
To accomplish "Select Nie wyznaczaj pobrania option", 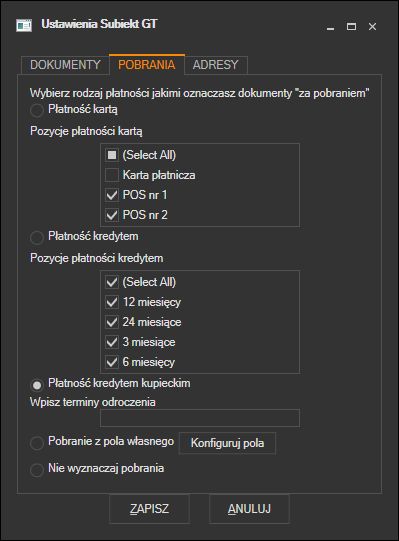I will (x=37, y=470).
